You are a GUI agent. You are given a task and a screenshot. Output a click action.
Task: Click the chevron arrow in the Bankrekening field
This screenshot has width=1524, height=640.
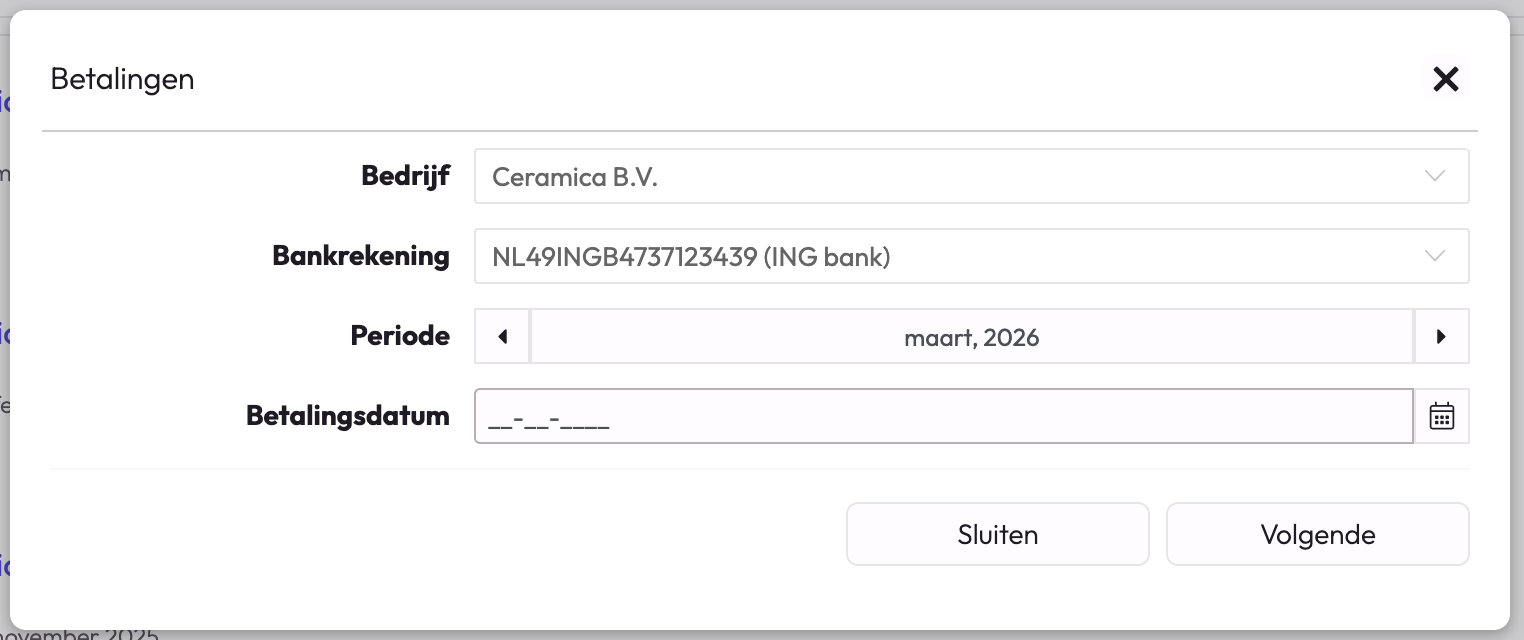pos(1435,256)
